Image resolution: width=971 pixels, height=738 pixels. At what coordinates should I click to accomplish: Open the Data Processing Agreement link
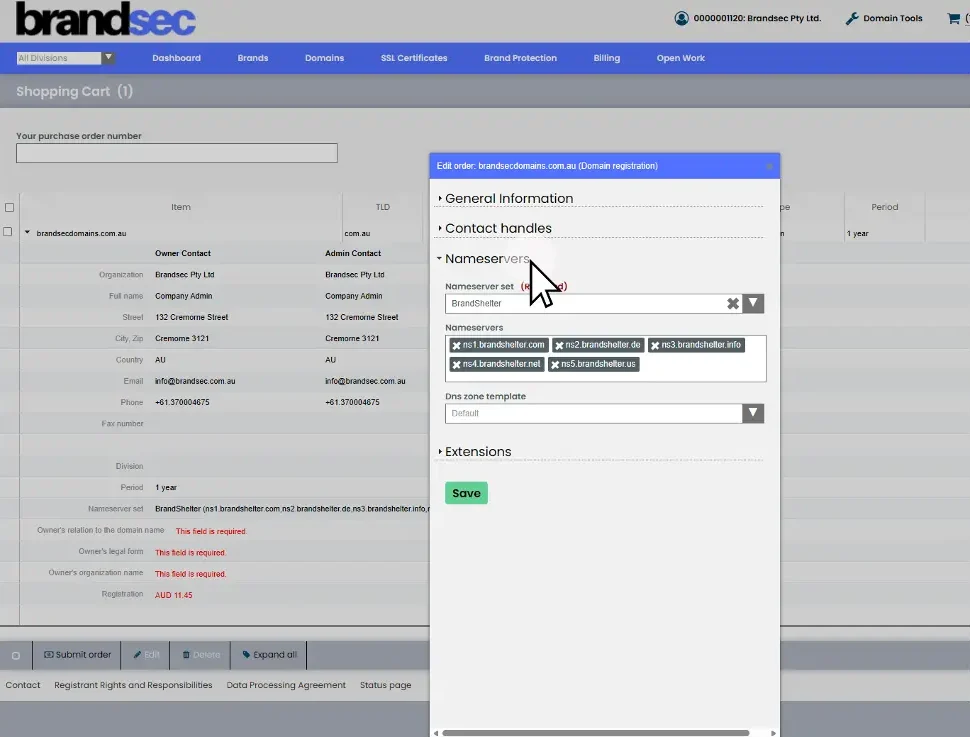(x=286, y=685)
